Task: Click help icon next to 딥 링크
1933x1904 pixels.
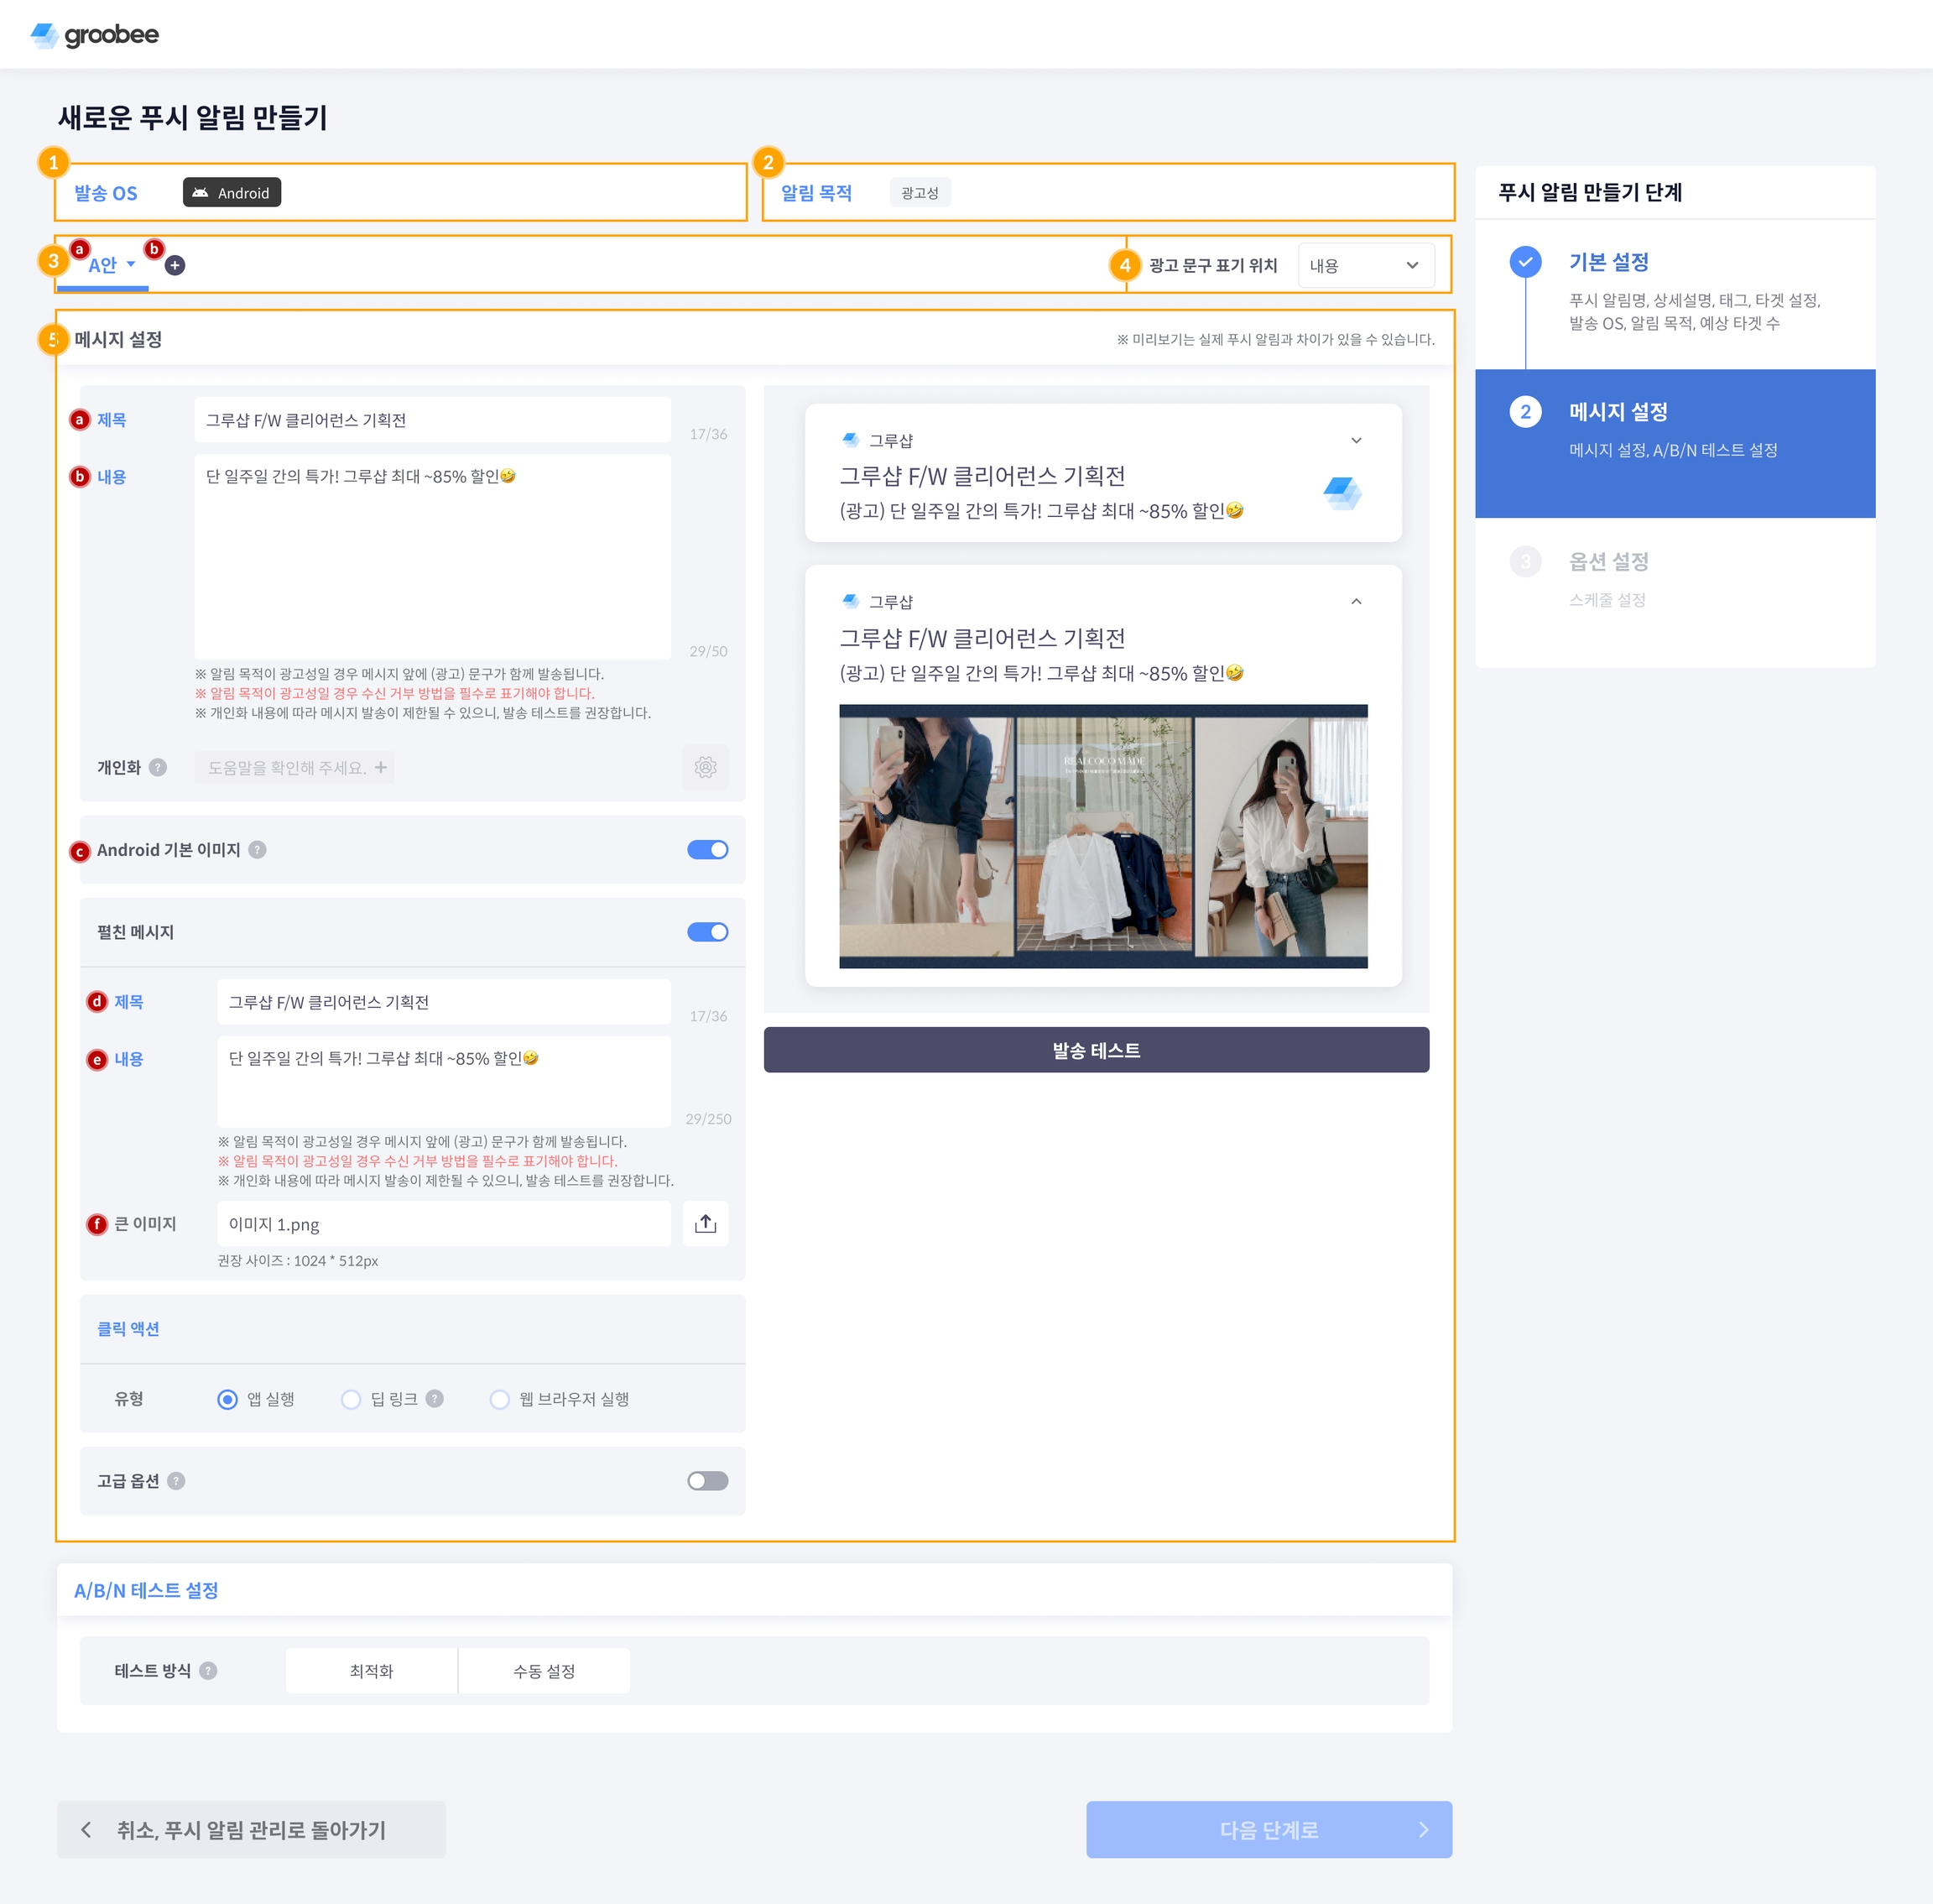Action: tap(434, 1398)
